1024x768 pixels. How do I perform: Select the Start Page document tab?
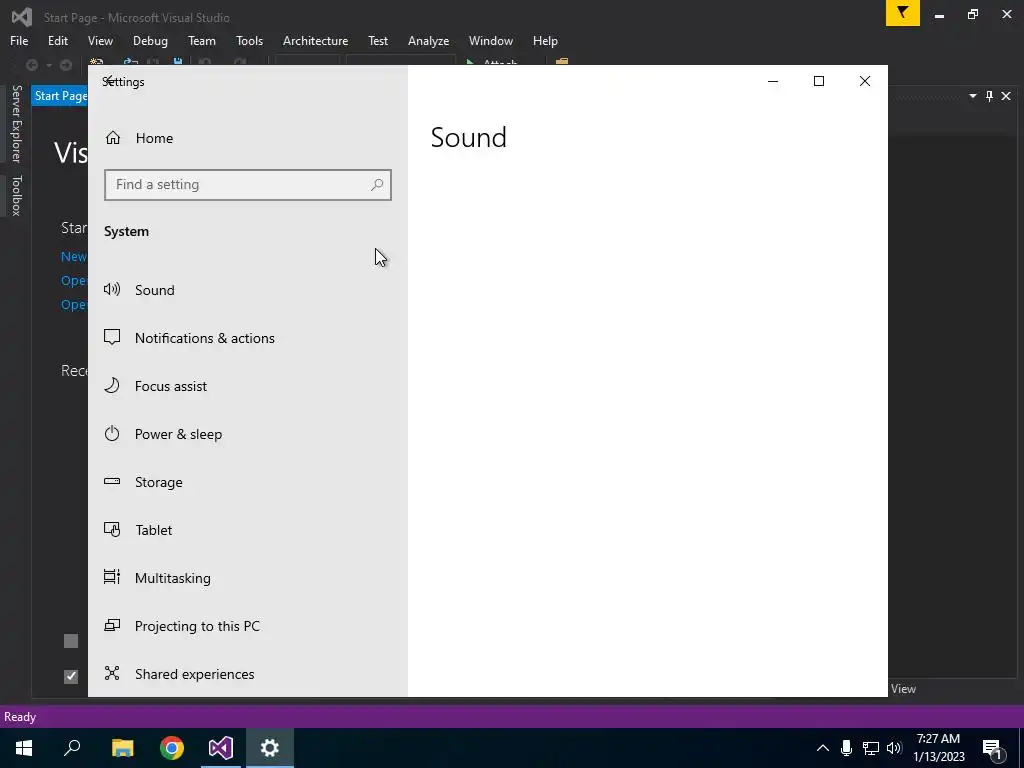[60, 96]
